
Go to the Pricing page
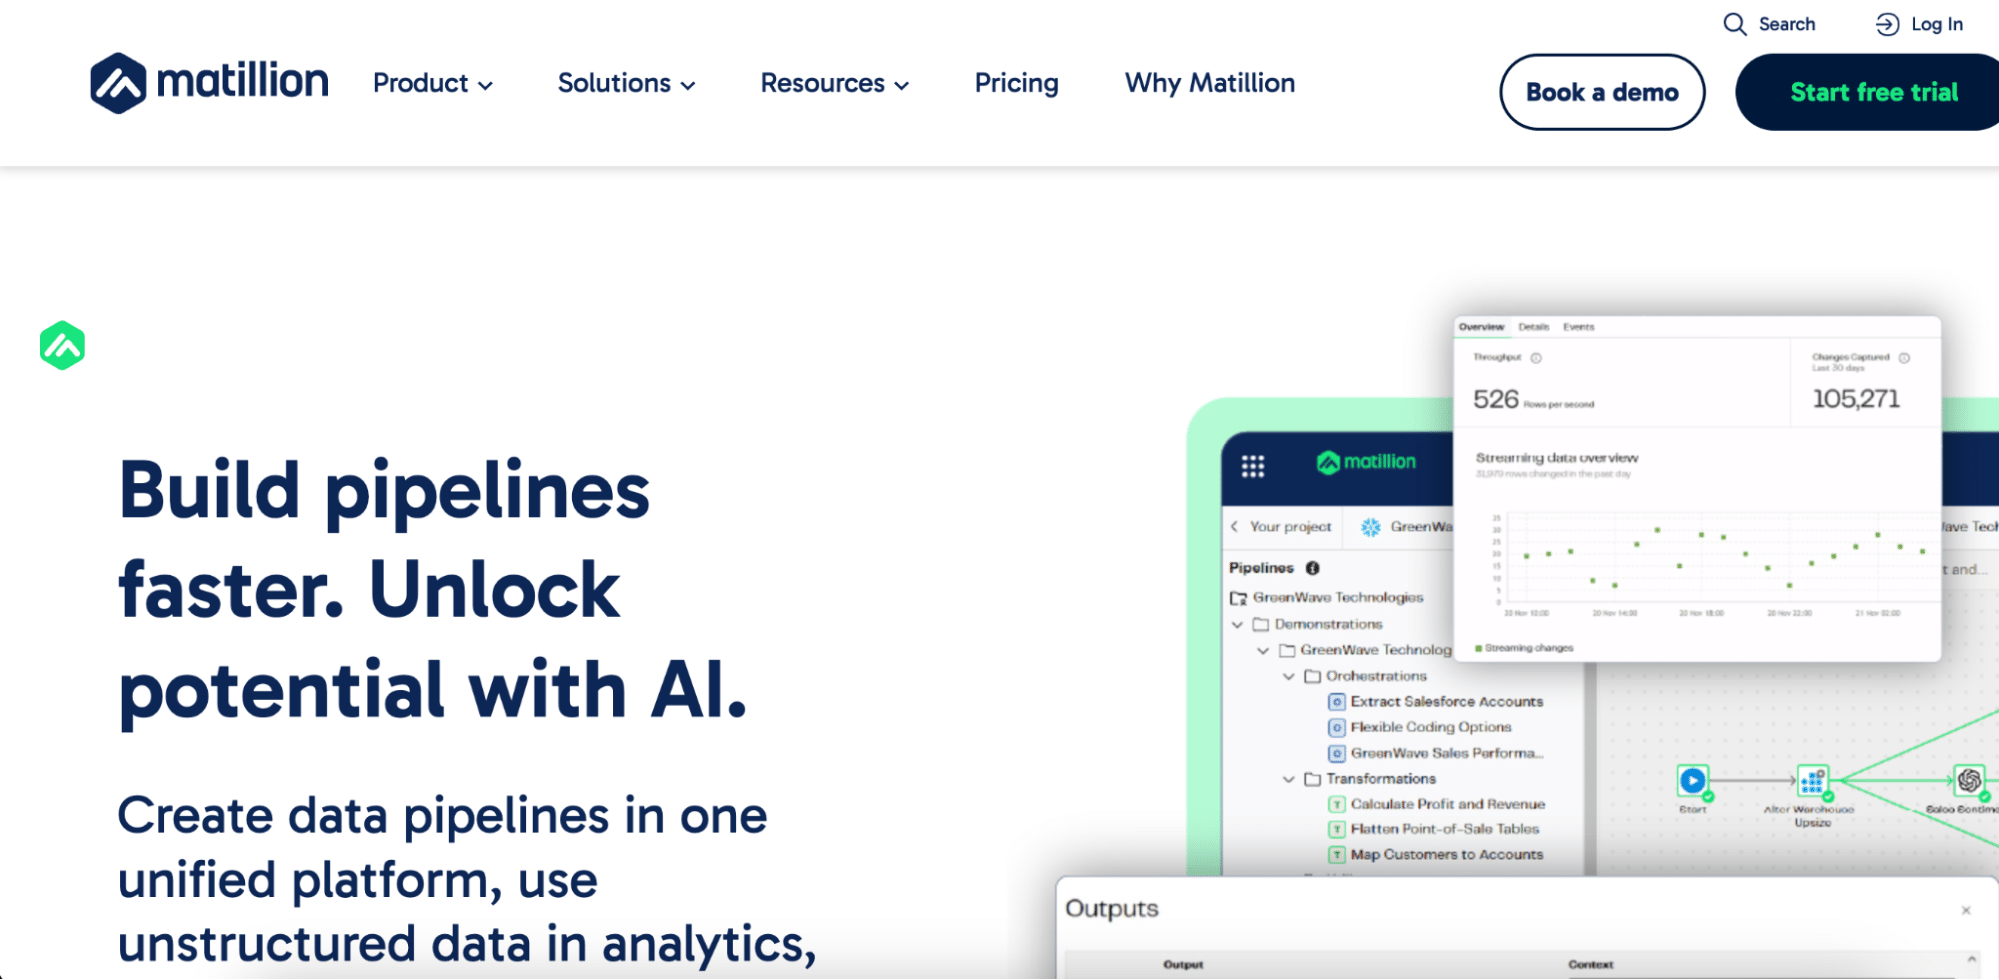tap(1016, 83)
